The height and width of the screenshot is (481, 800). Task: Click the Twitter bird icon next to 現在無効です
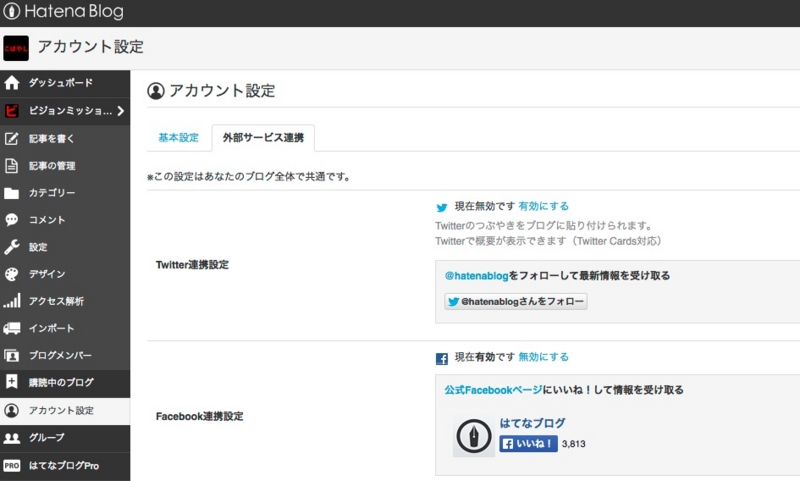[x=442, y=207]
